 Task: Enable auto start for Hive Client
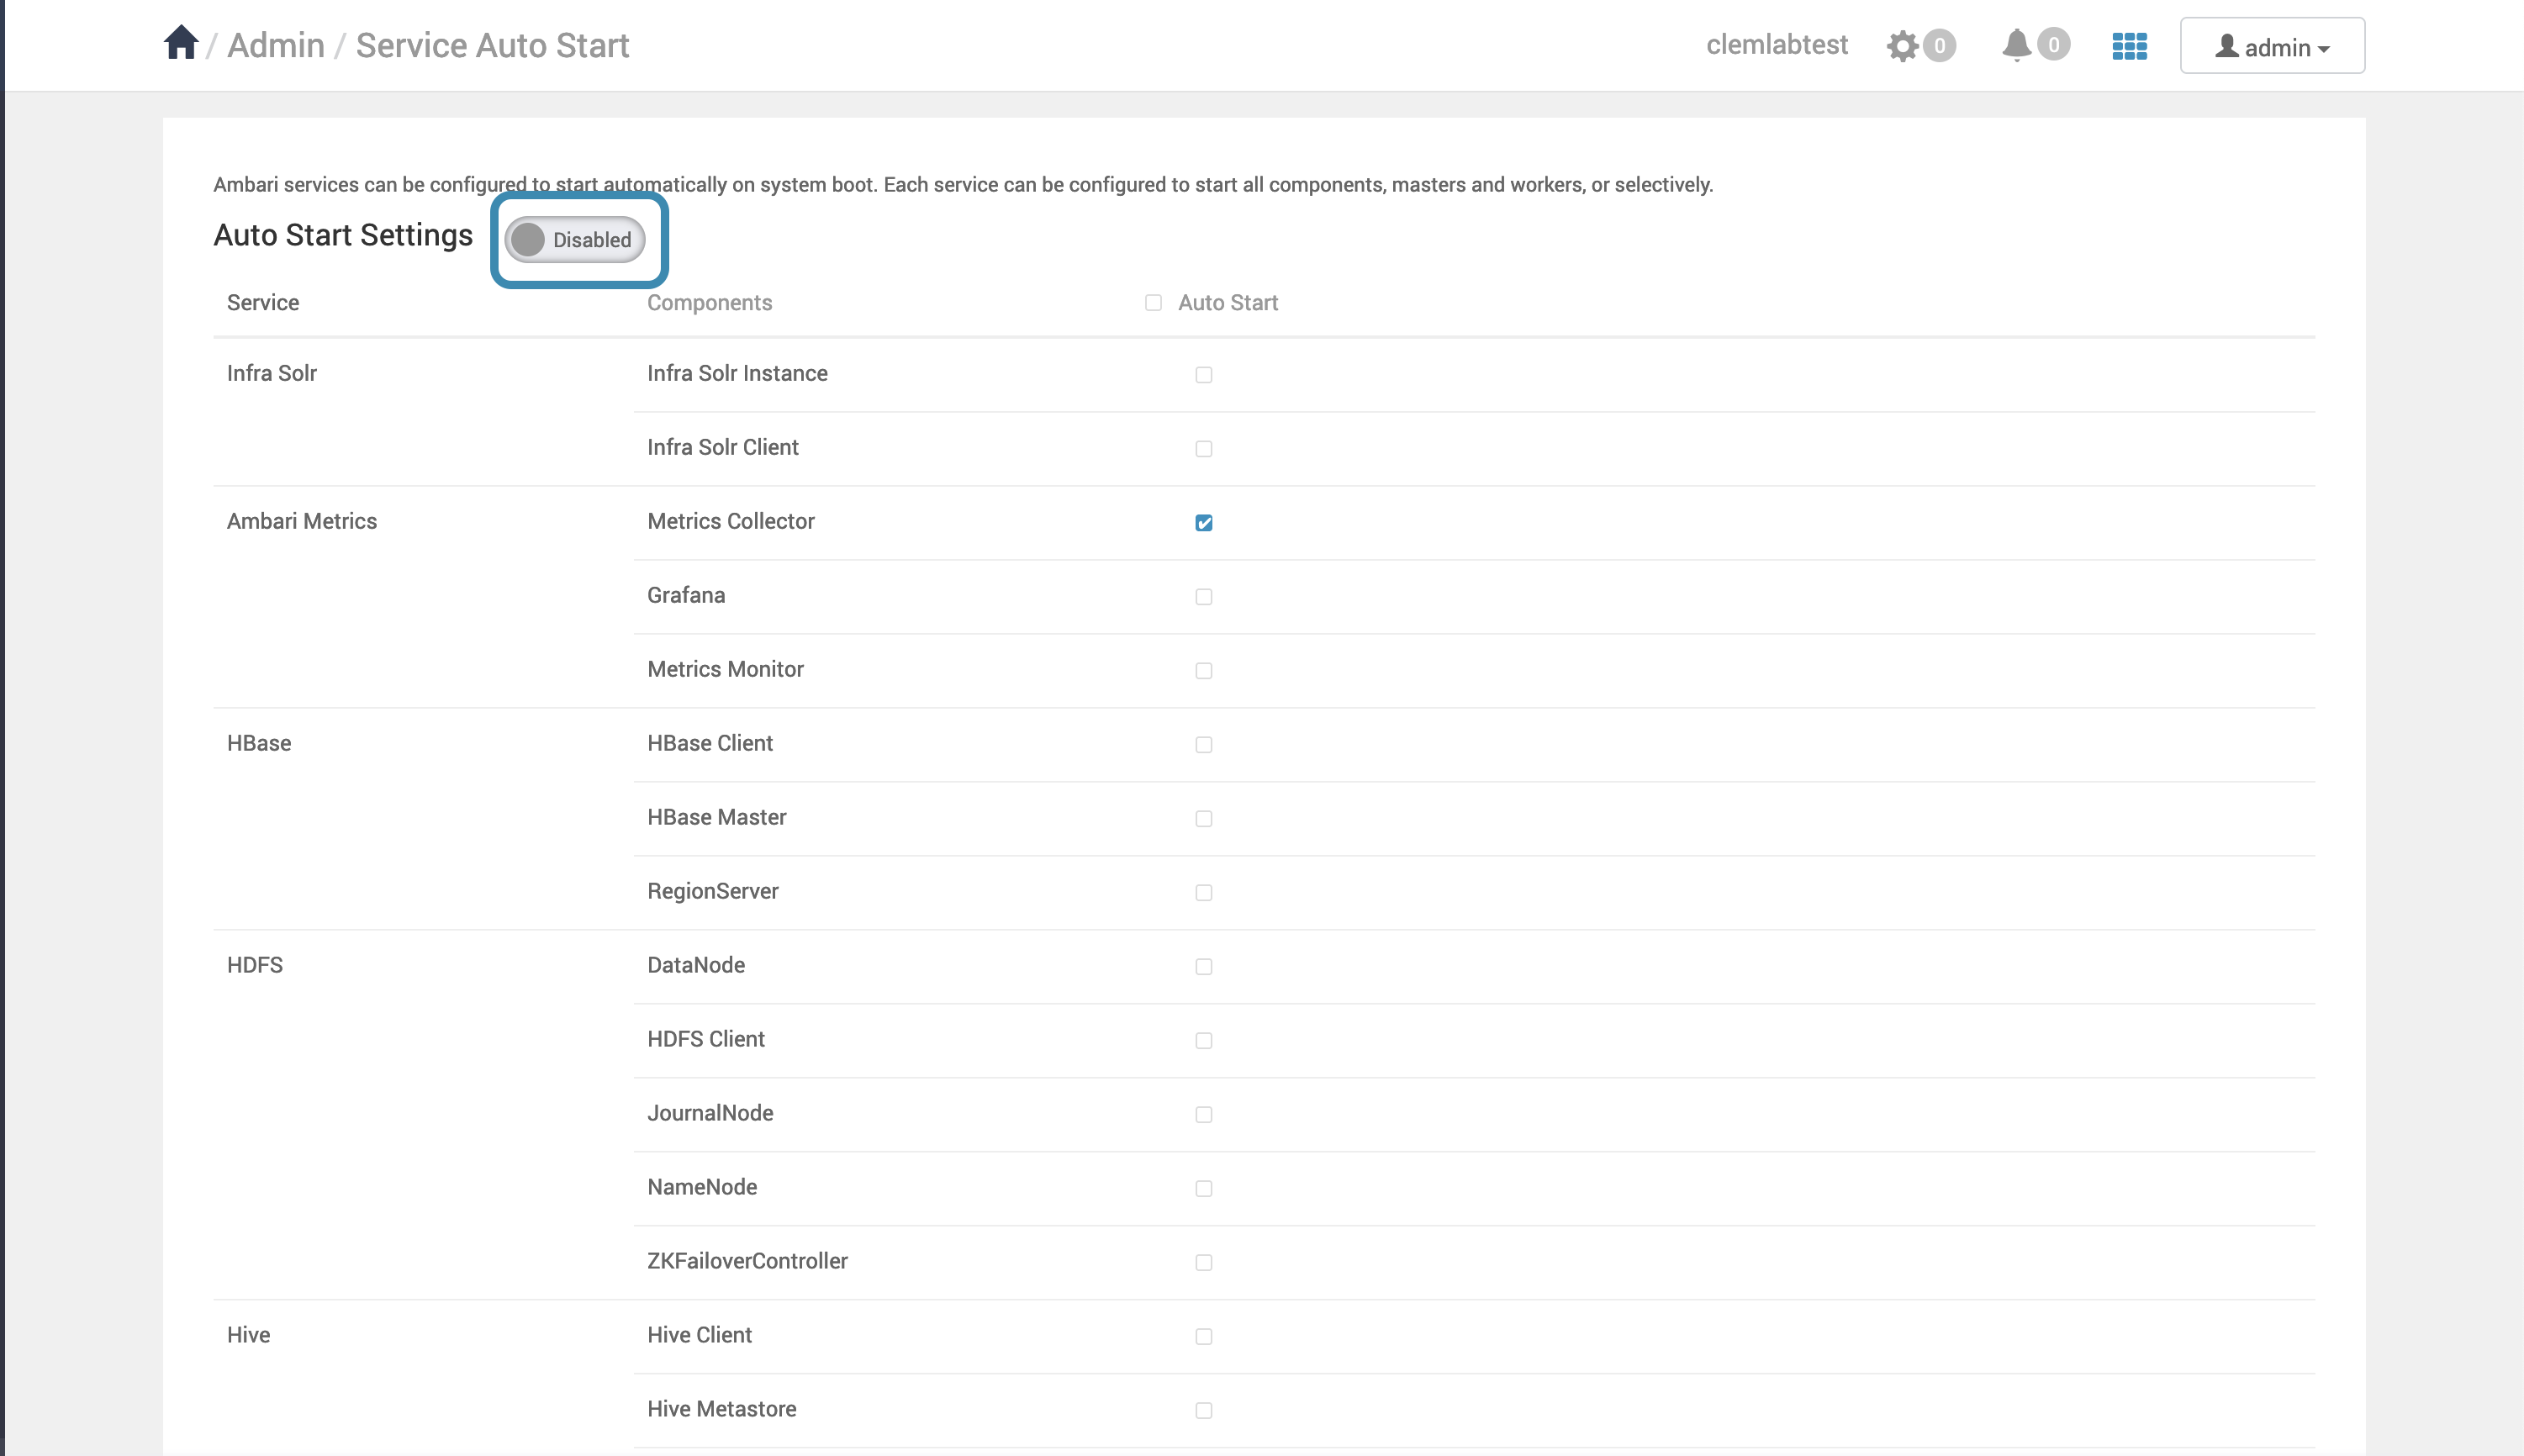coord(1204,1337)
